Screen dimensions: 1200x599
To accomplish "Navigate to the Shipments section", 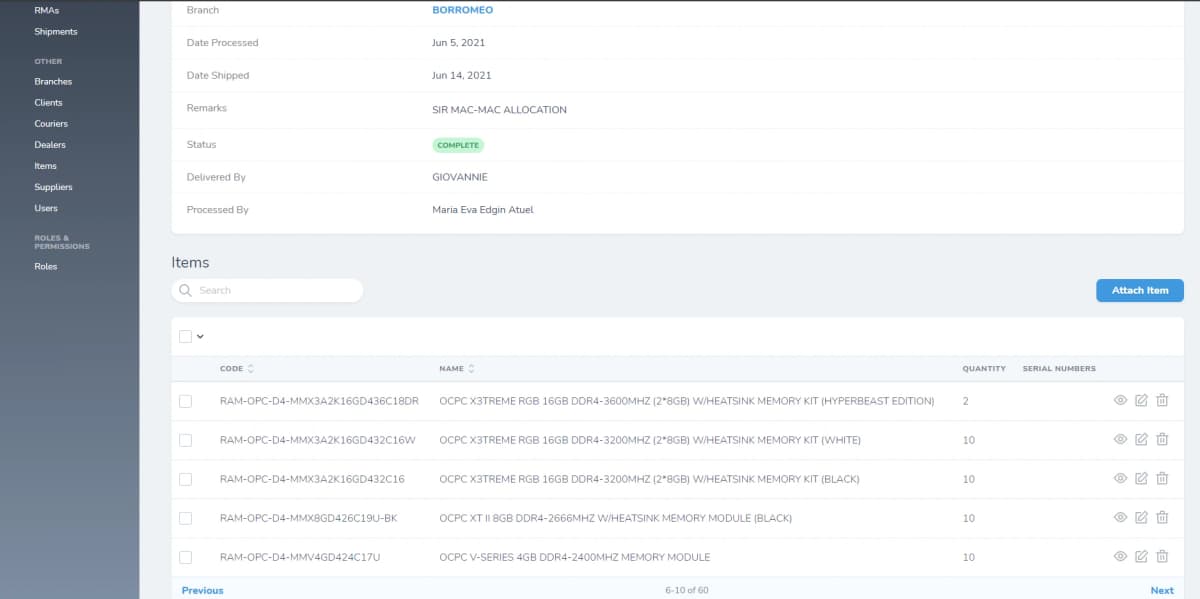I will pos(57,31).
